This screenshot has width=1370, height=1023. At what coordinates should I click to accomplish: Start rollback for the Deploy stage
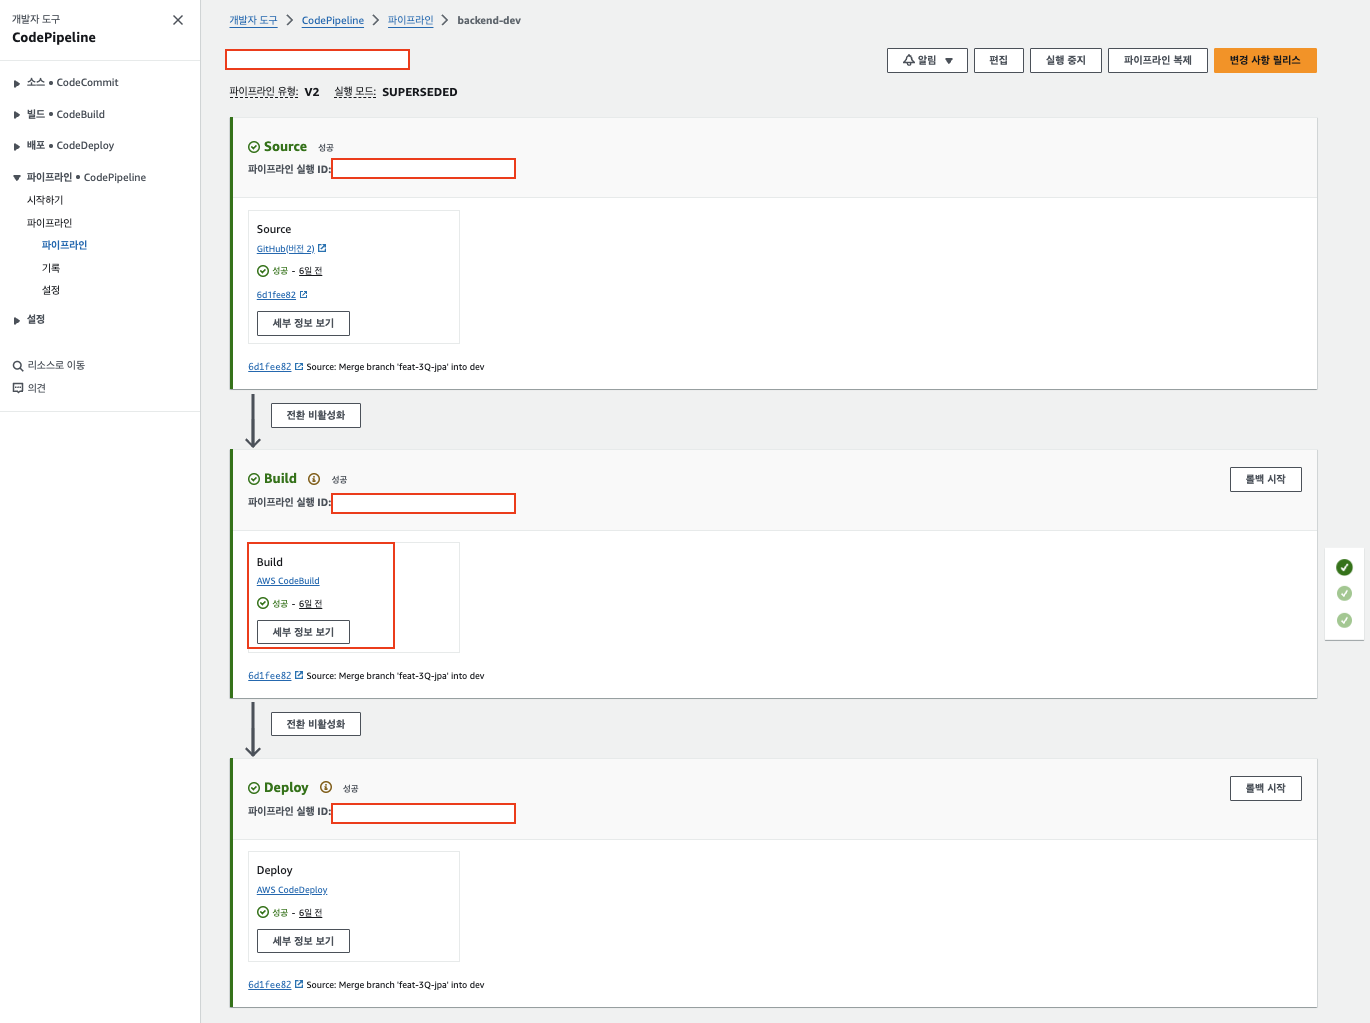point(1266,789)
